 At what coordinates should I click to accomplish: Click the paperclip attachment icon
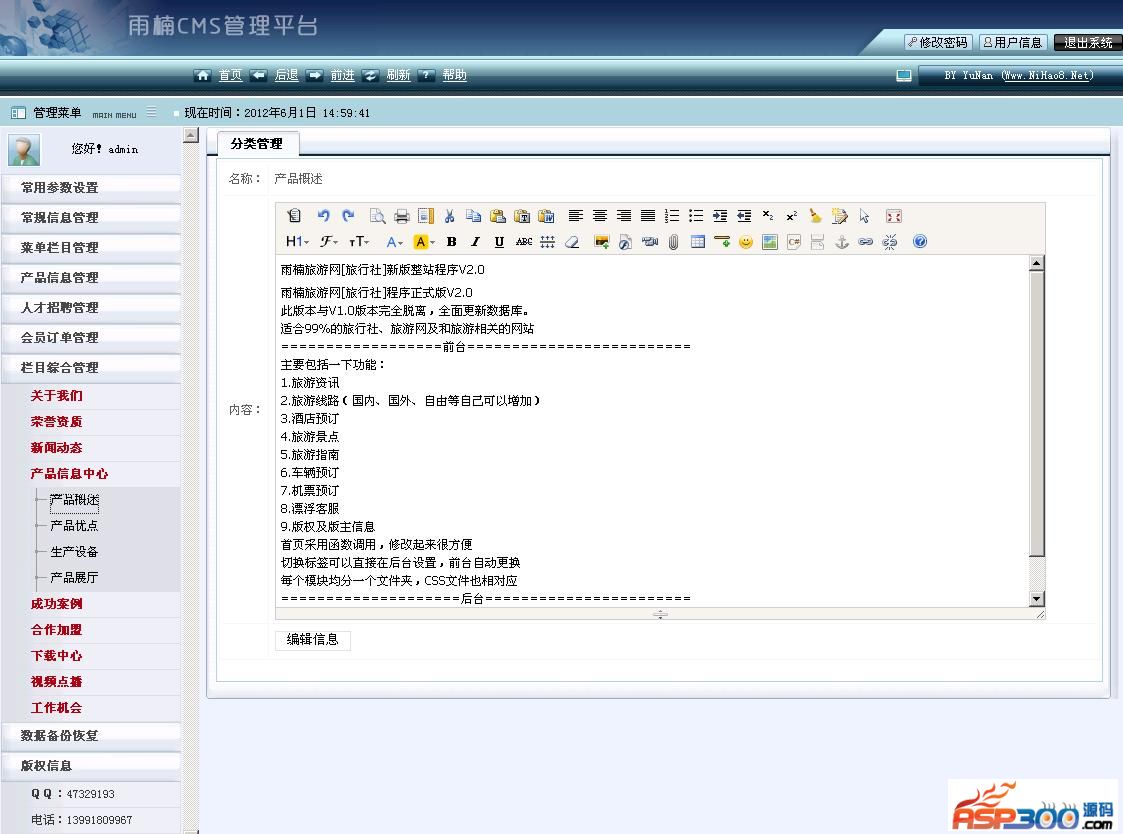[673, 241]
